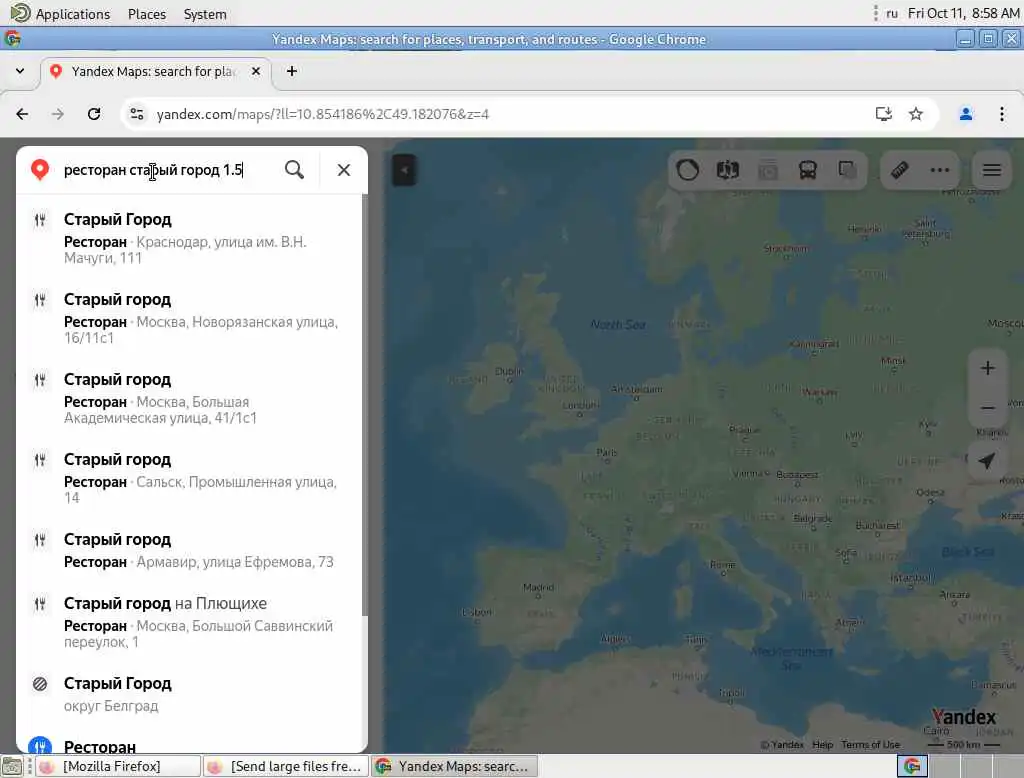This screenshot has width=1024, height=778.
Task: Click the date and time clock
Action: pyautogui.click(x=963, y=13)
